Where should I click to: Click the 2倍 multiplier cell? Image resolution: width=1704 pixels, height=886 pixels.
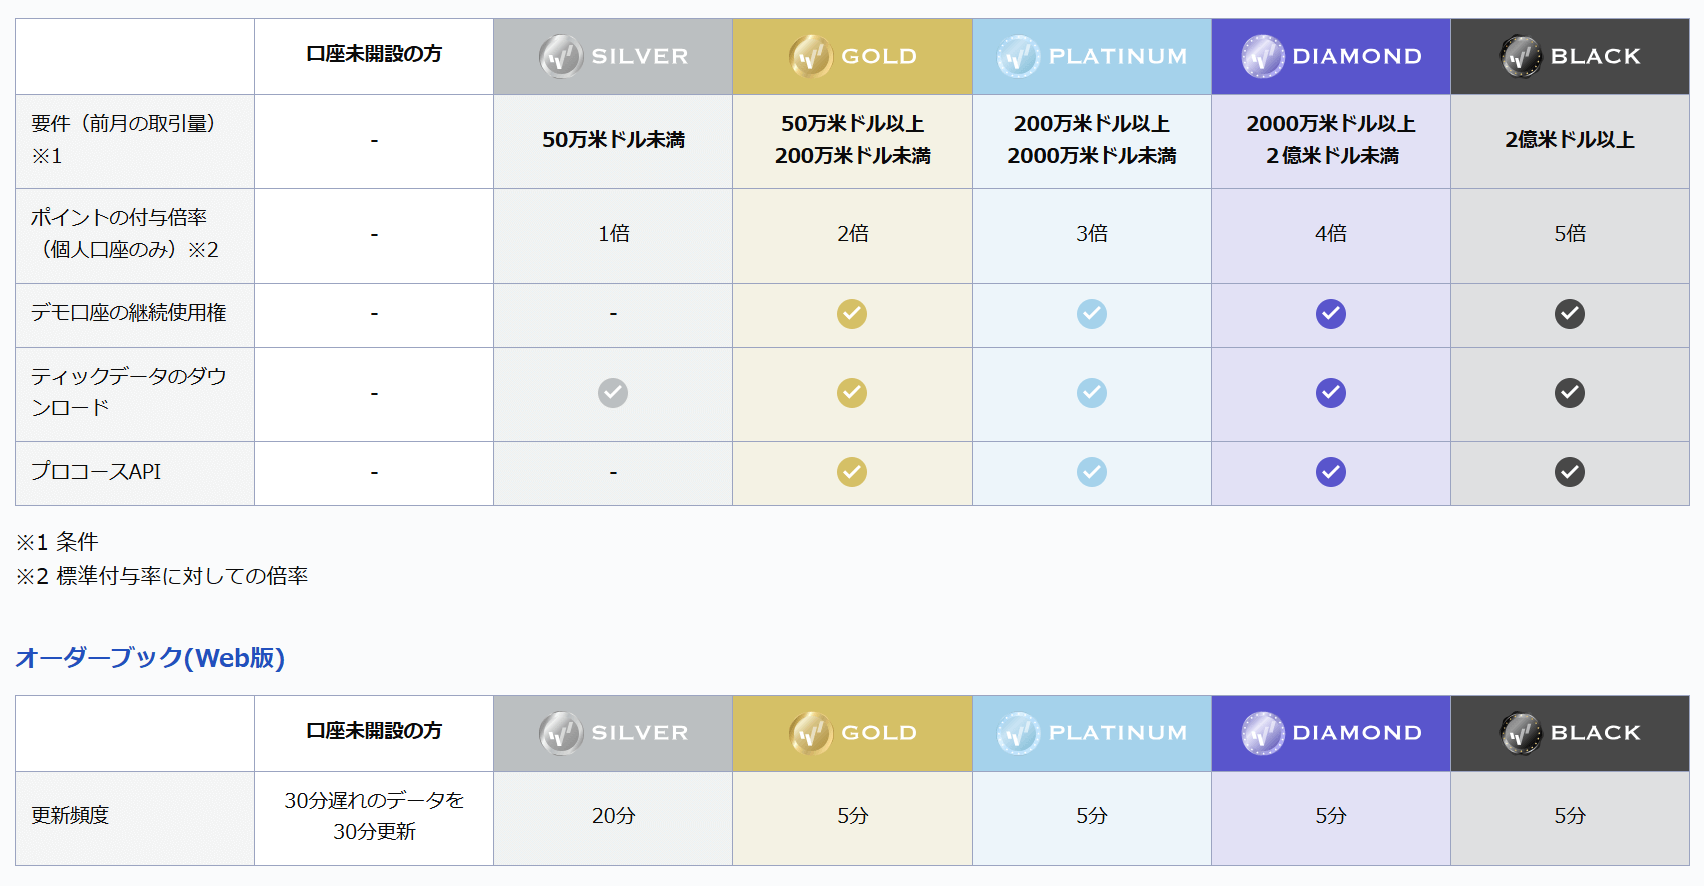click(852, 234)
